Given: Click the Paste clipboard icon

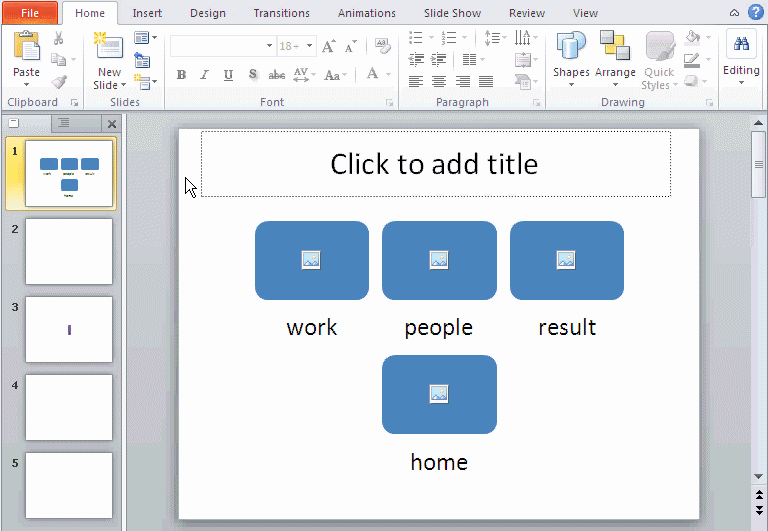Looking at the screenshot, I should 26,47.
